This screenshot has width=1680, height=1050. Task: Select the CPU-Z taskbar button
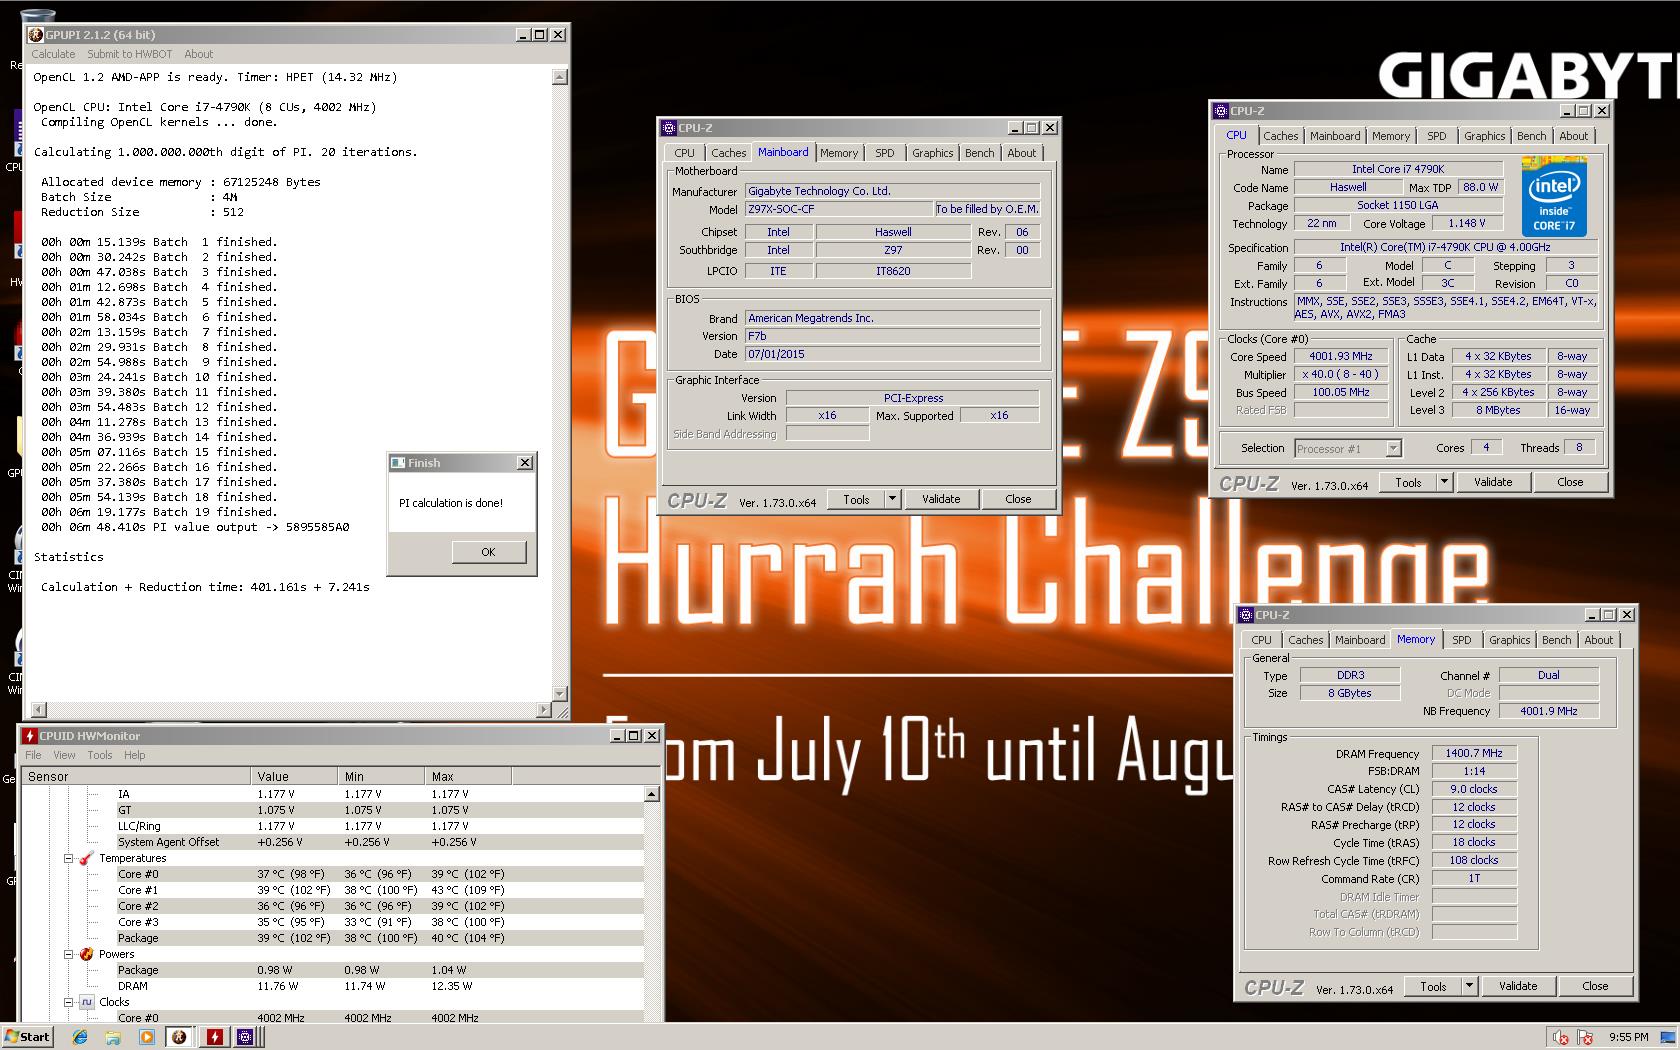pyautogui.click(x=247, y=1037)
